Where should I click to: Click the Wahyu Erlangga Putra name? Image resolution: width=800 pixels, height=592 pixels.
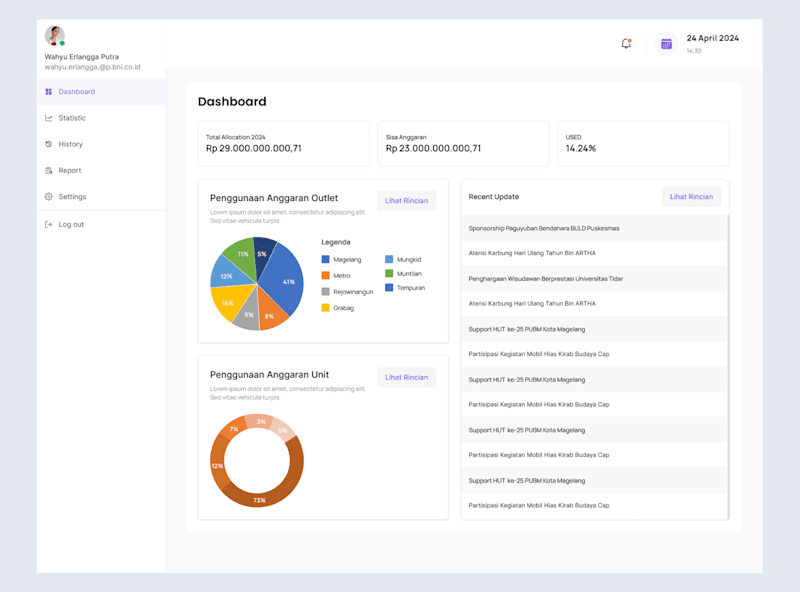82,57
